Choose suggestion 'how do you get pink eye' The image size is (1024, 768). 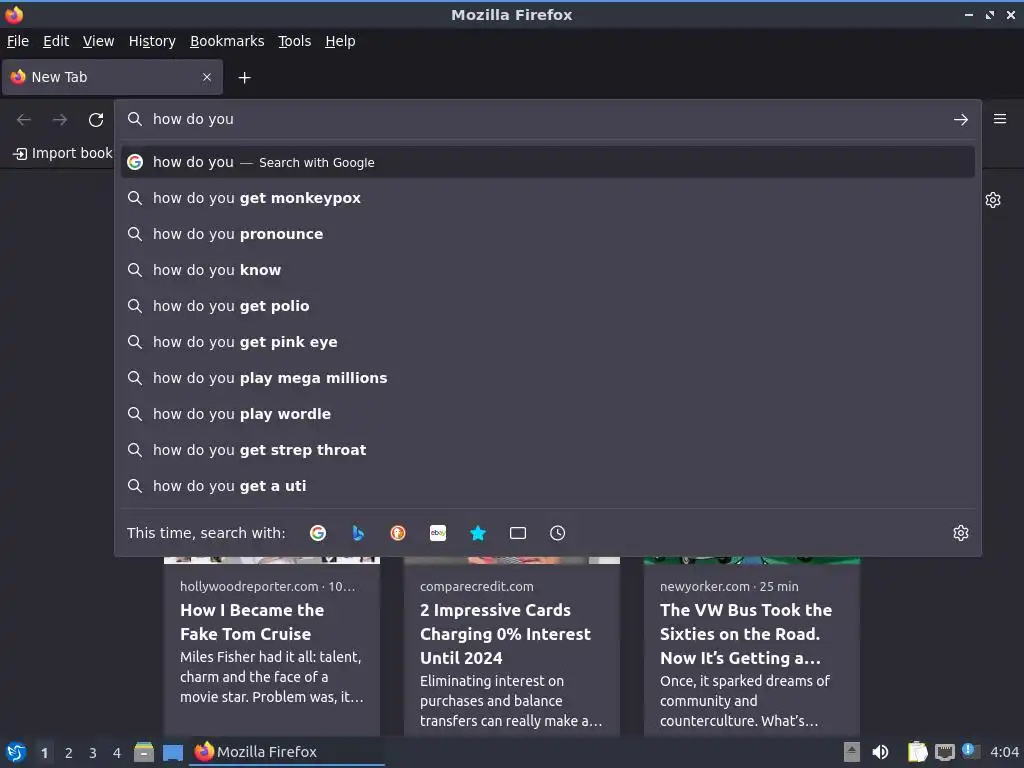tap(547, 342)
